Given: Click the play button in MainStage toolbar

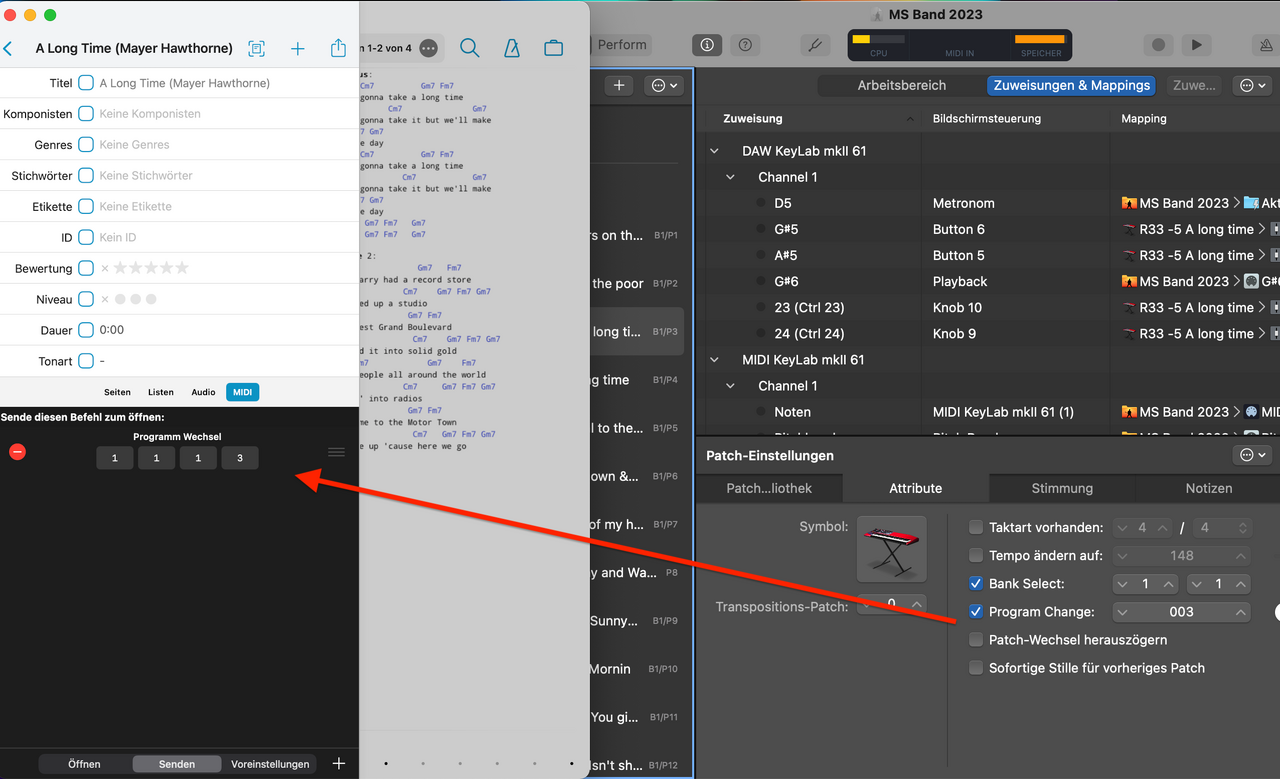Looking at the screenshot, I should tap(1196, 45).
